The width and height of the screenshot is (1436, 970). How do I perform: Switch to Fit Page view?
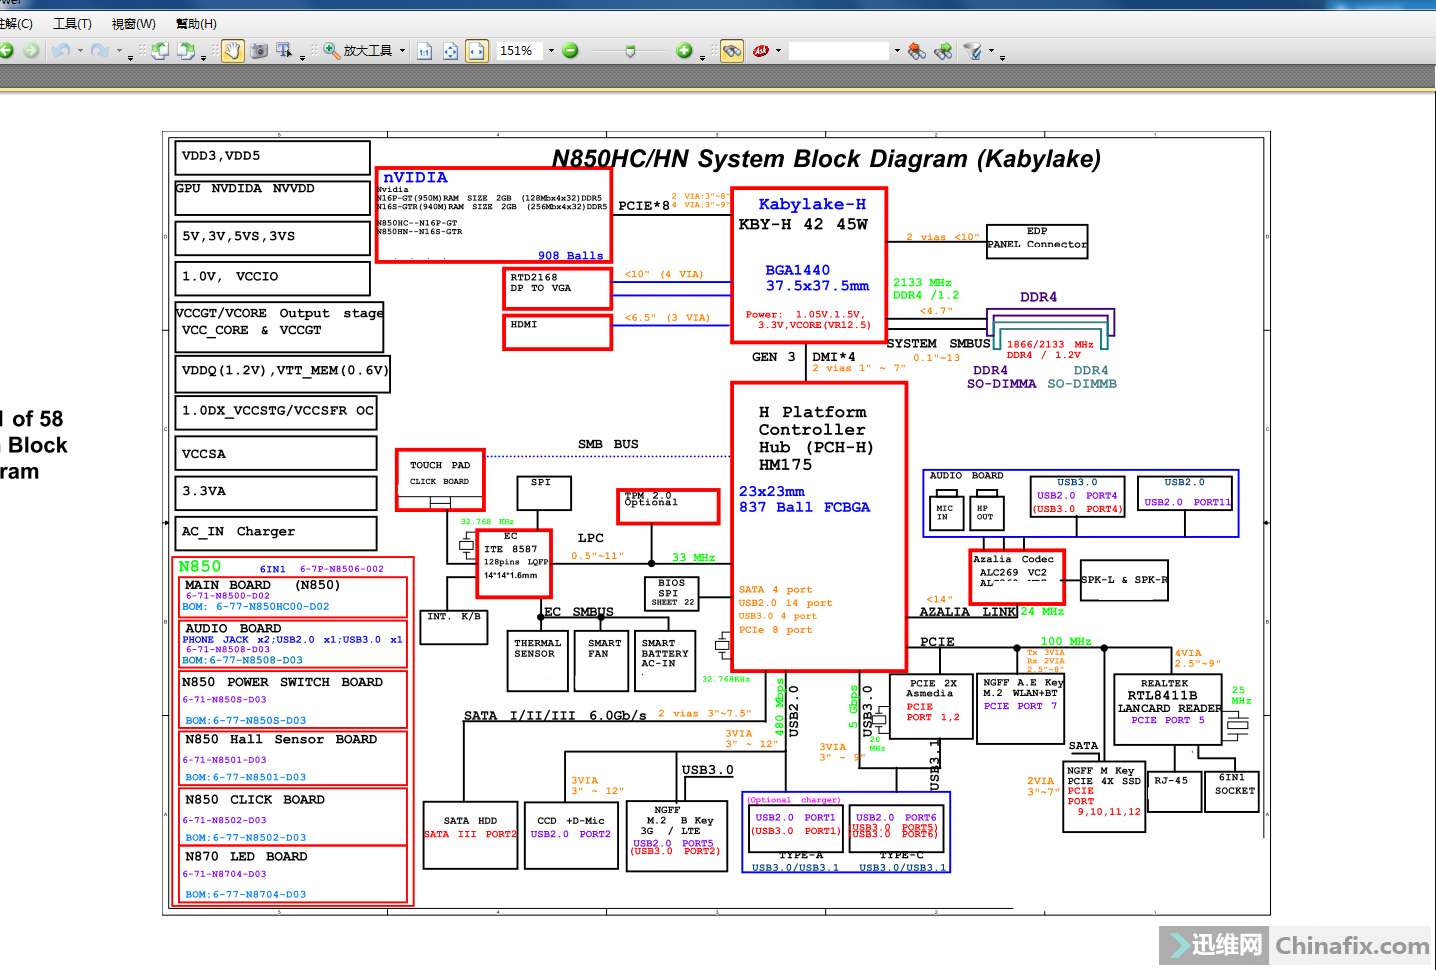451,50
